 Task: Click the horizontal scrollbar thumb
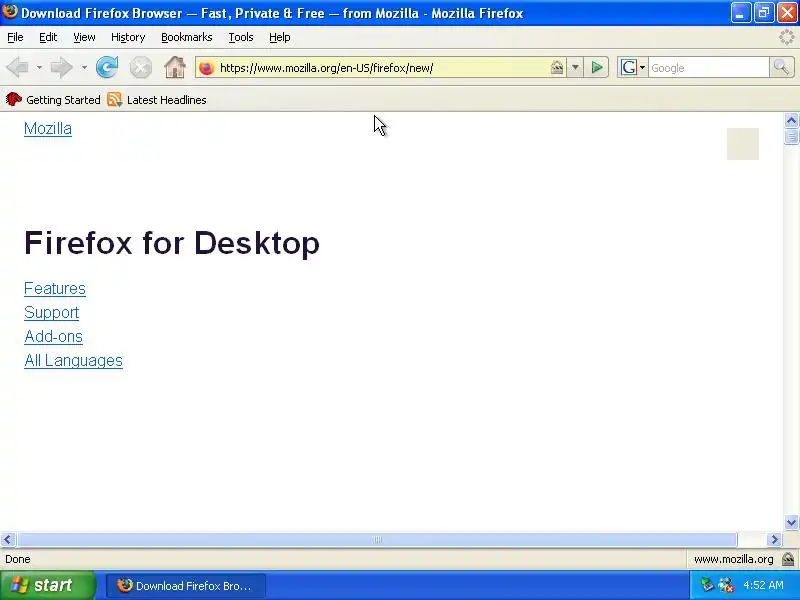coord(377,539)
